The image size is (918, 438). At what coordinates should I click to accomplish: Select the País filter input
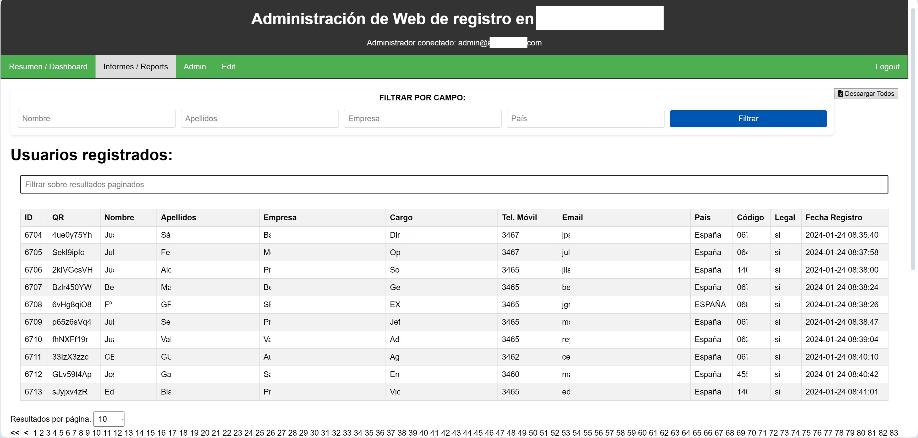coord(585,118)
